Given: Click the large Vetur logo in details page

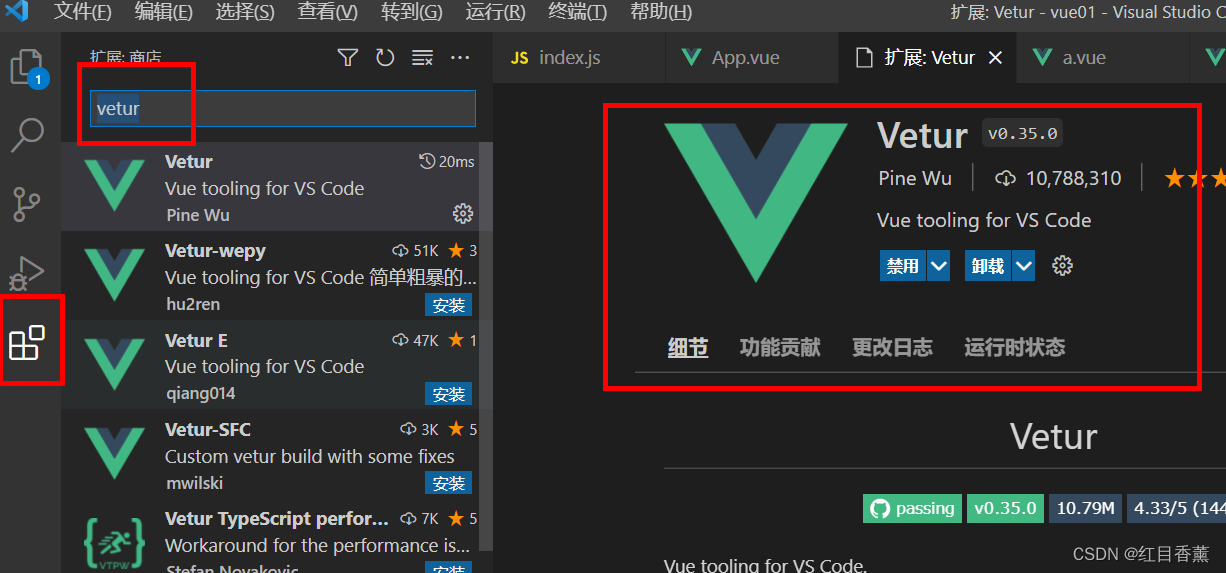Looking at the screenshot, I should tap(755, 202).
